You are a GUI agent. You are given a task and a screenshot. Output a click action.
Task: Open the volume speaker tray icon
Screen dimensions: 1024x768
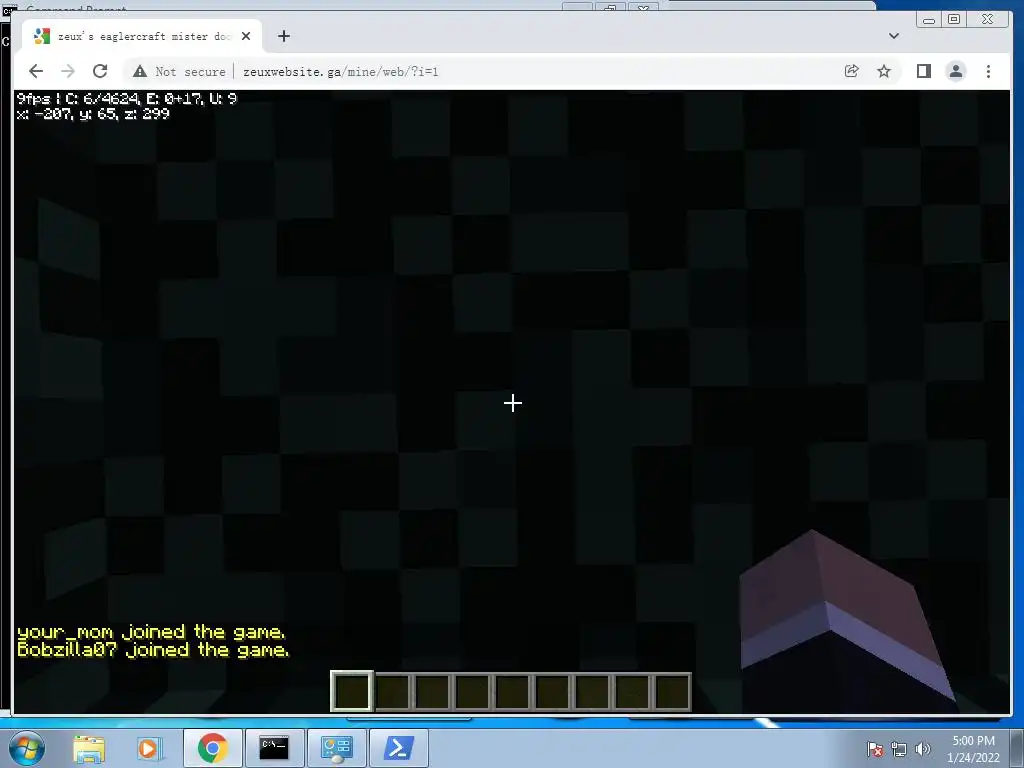(923, 749)
